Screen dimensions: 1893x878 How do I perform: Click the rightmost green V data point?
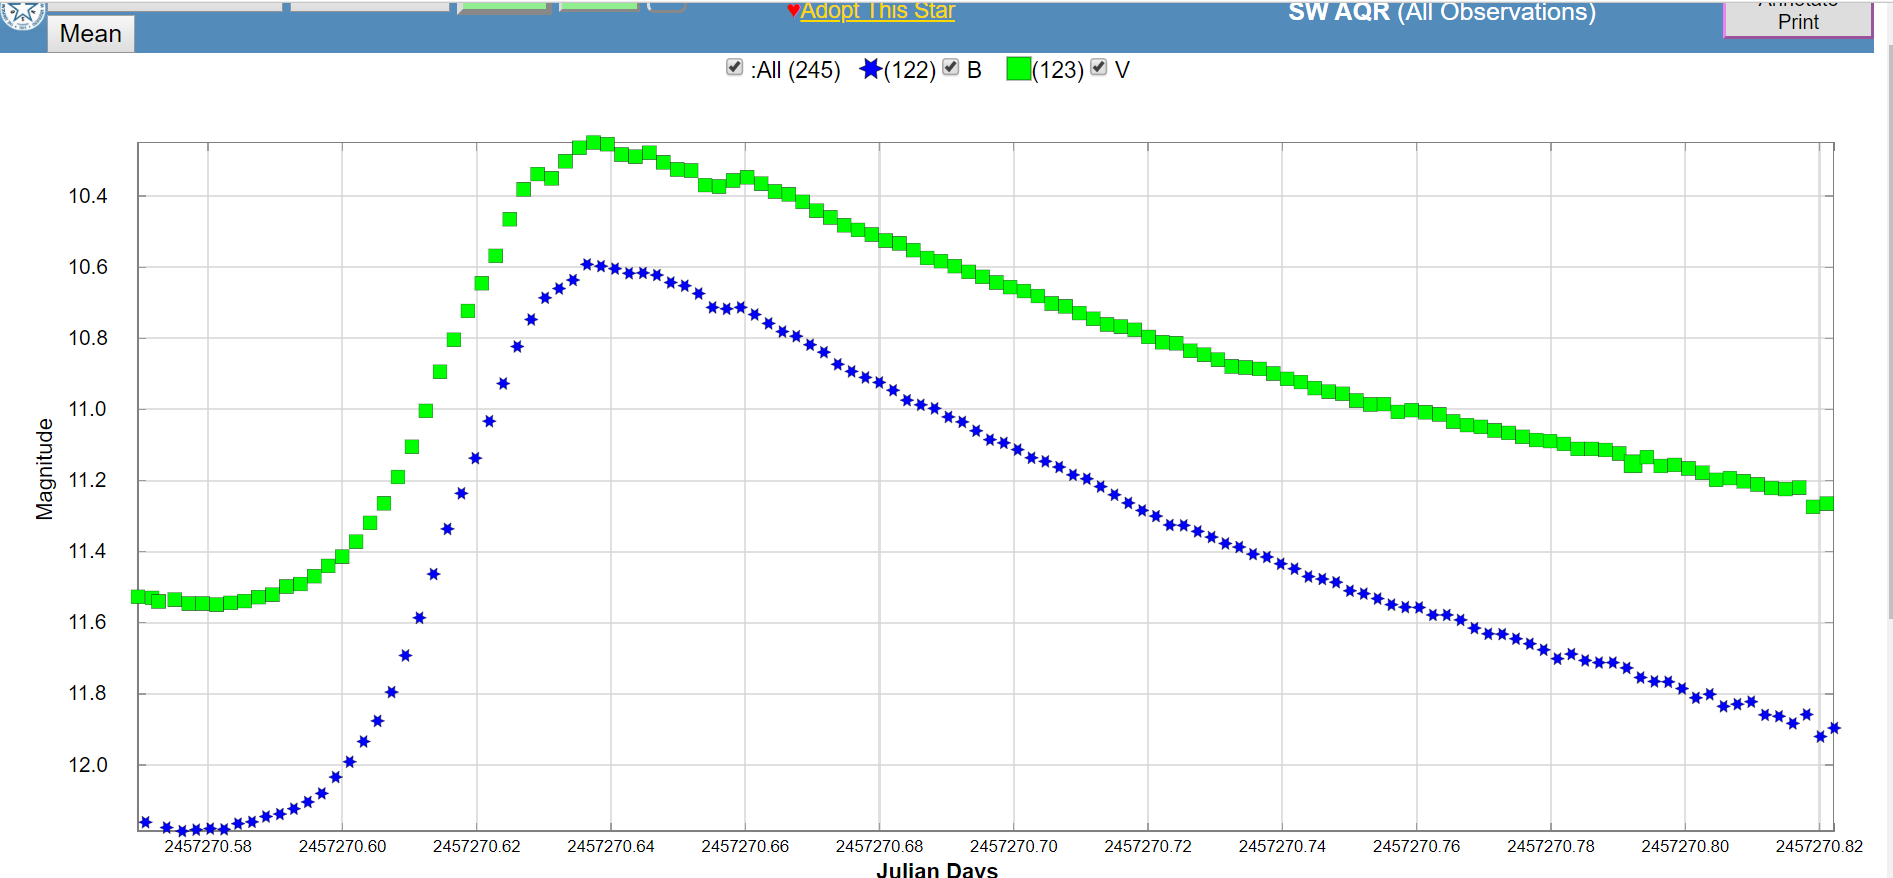(x=1827, y=504)
